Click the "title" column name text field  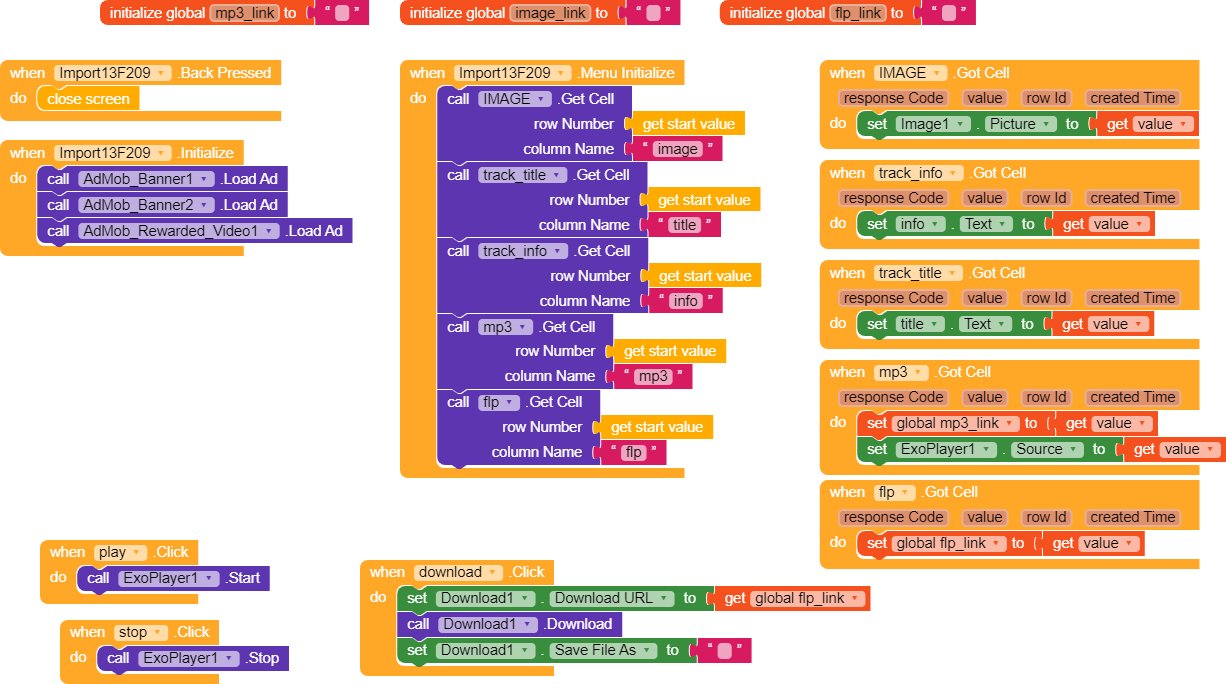[x=685, y=225]
